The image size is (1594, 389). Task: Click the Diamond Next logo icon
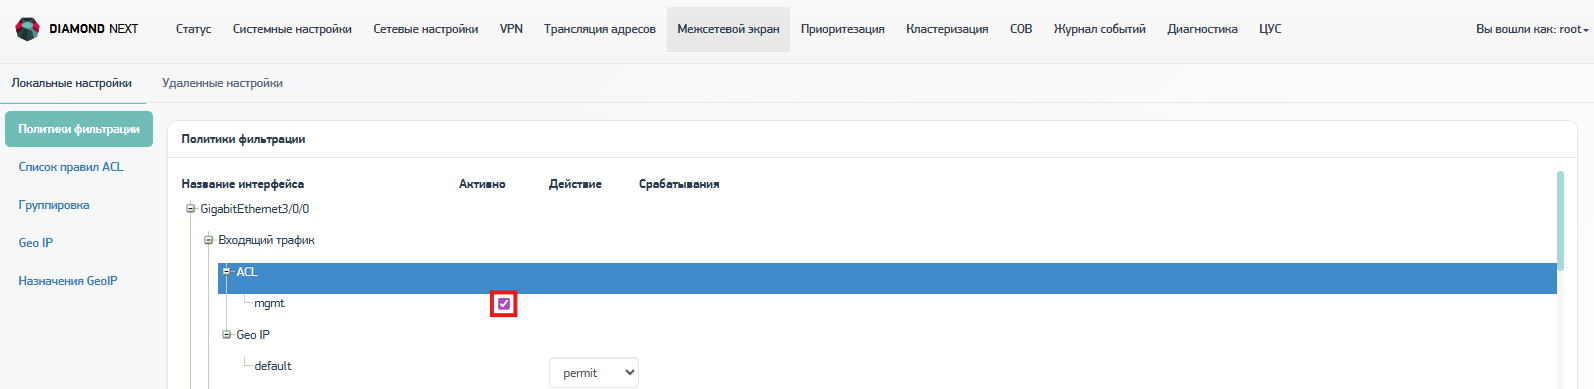pyautogui.click(x=27, y=29)
